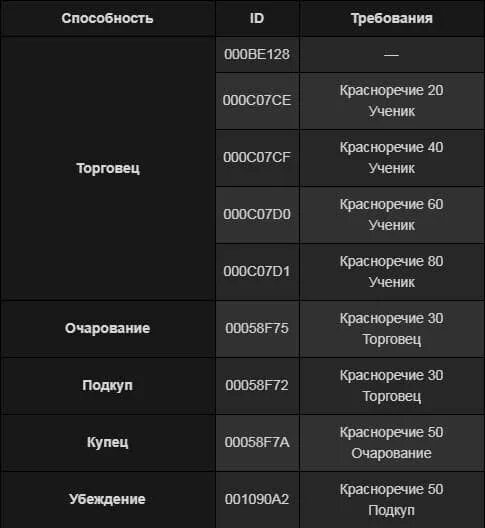Select ID 000BE128 cell
This screenshot has height=528, width=485.
point(257,55)
